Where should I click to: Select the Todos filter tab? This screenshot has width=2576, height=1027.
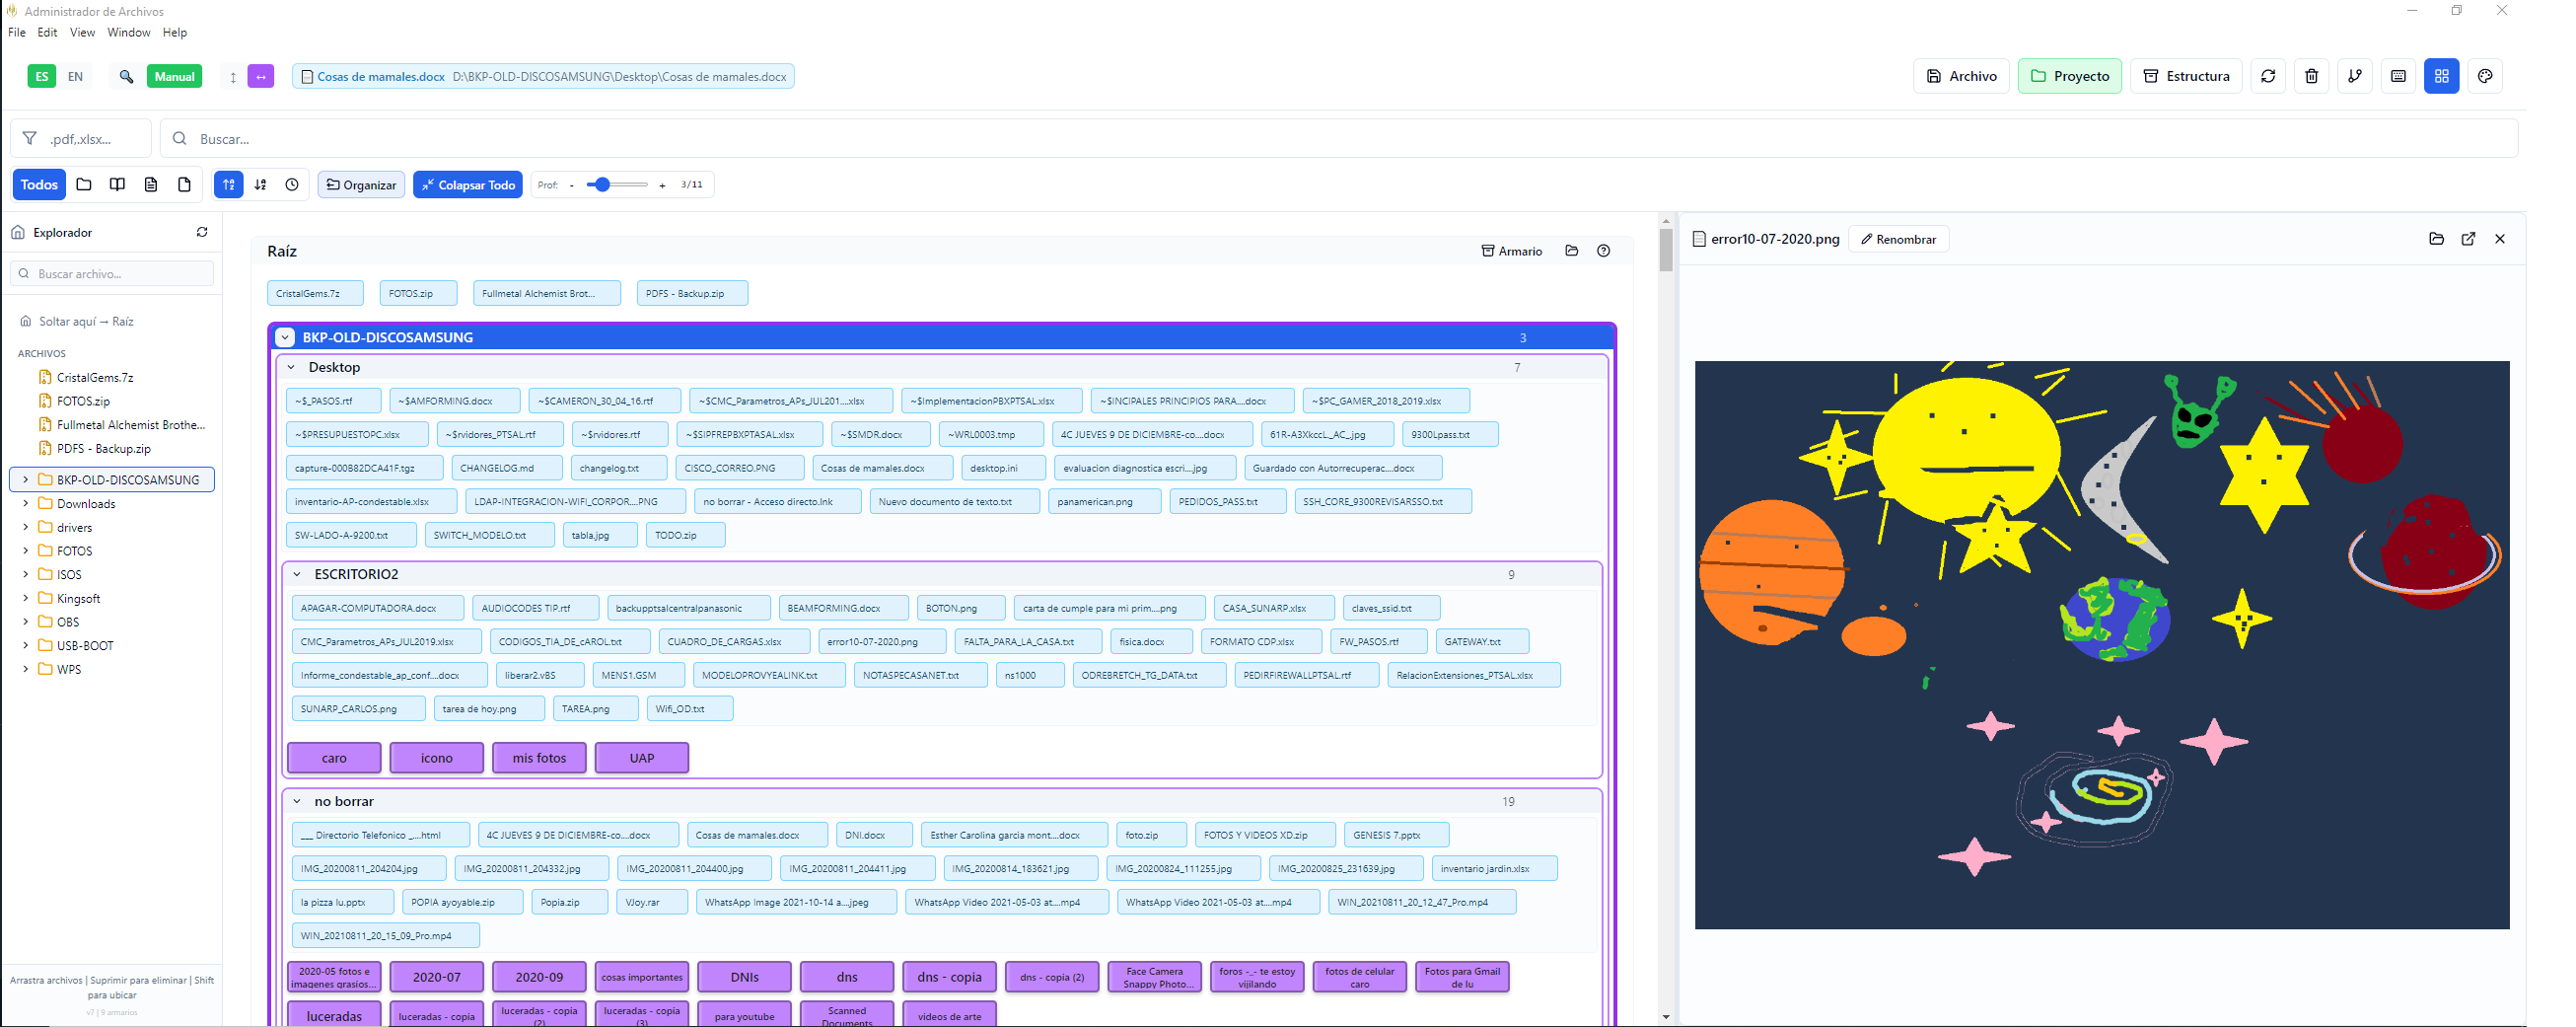[39, 185]
